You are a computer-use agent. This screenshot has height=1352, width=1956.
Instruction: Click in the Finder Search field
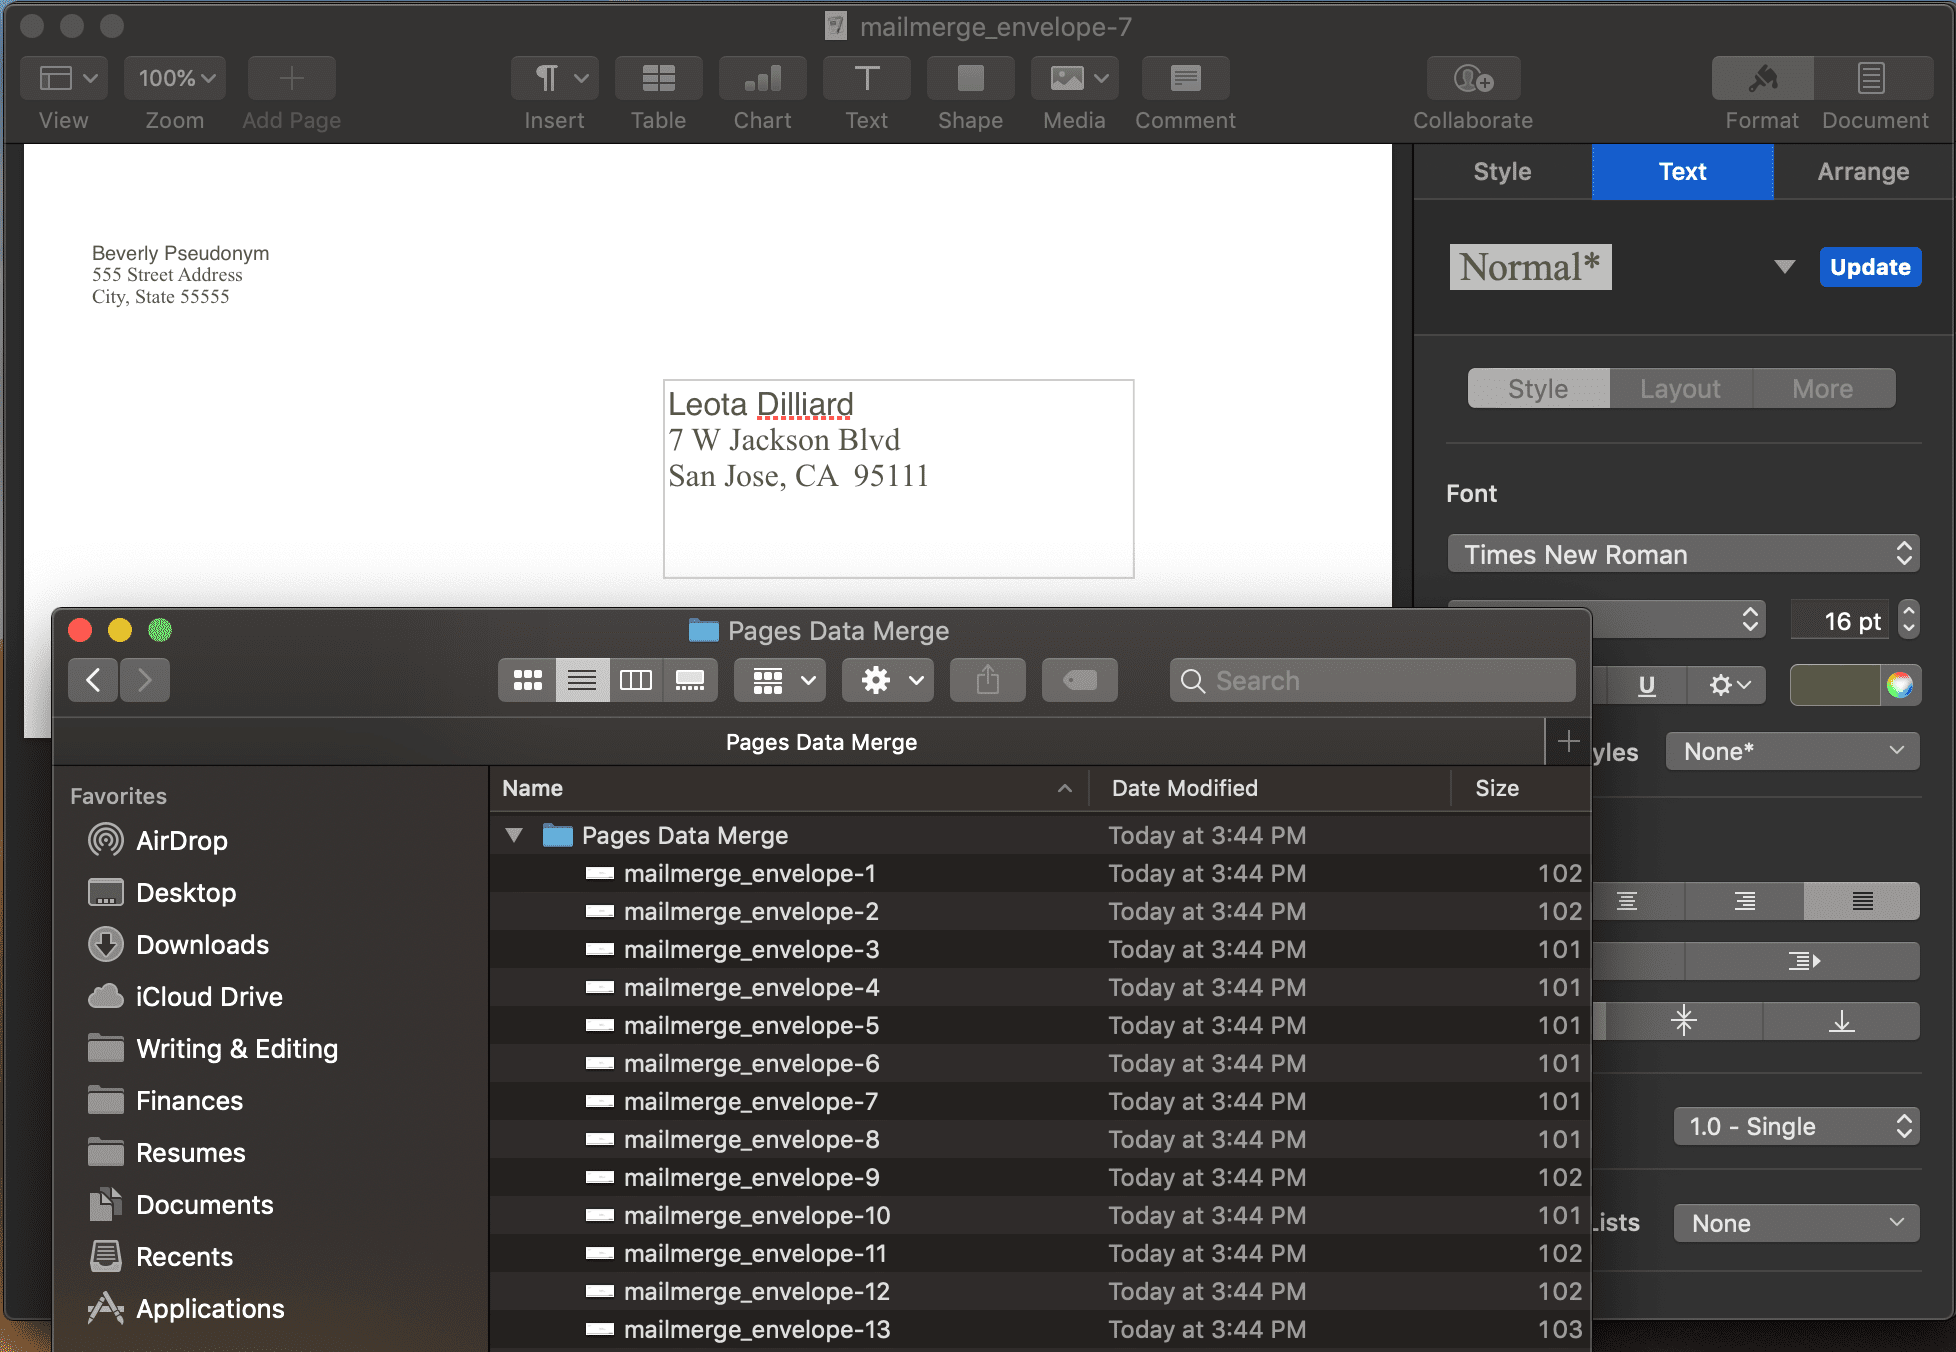[1372, 681]
